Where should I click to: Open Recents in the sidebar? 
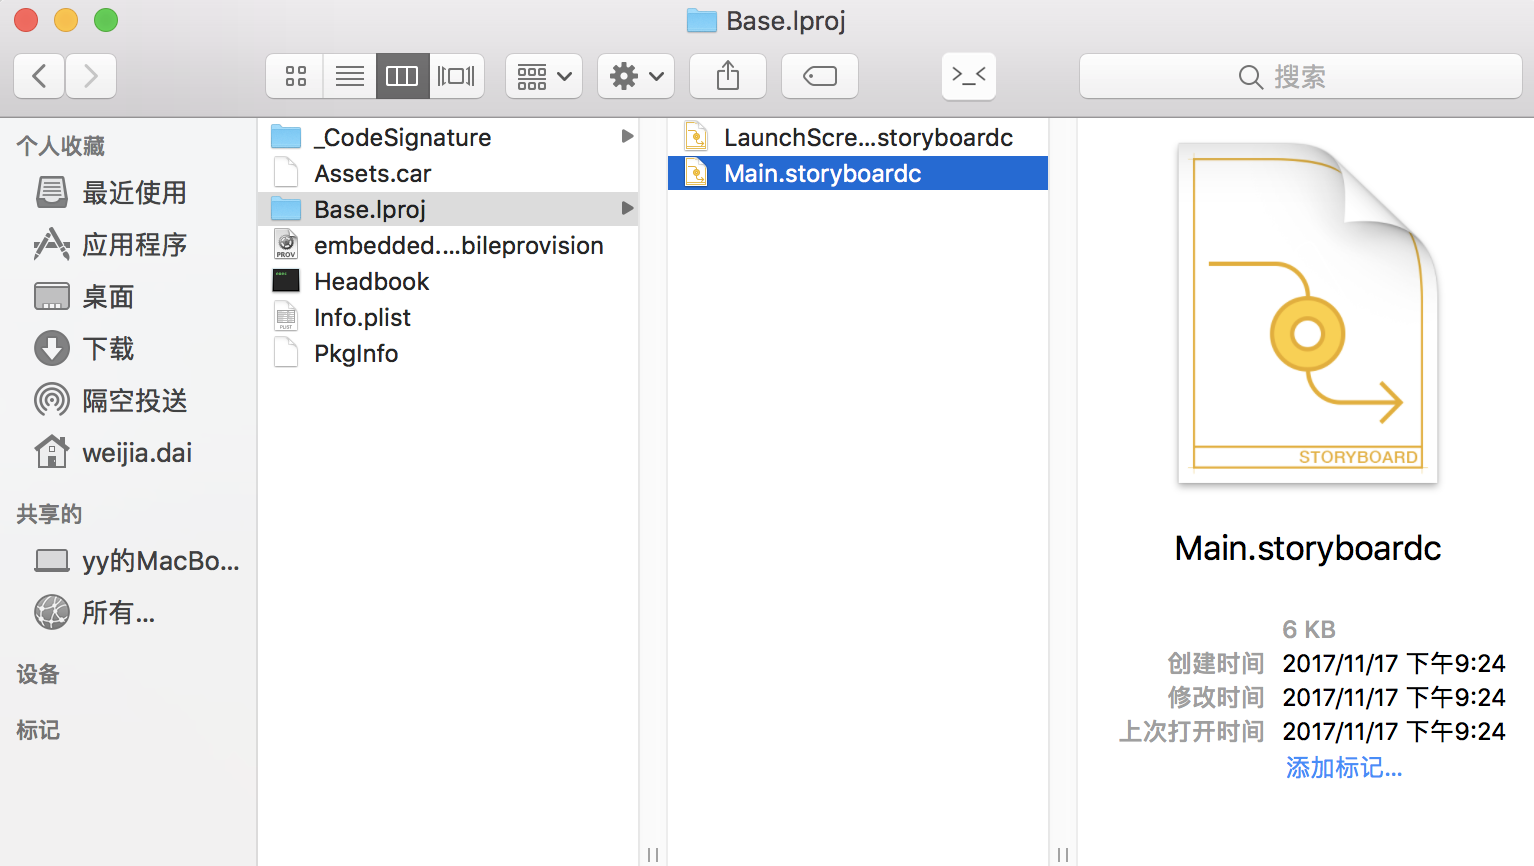point(134,193)
